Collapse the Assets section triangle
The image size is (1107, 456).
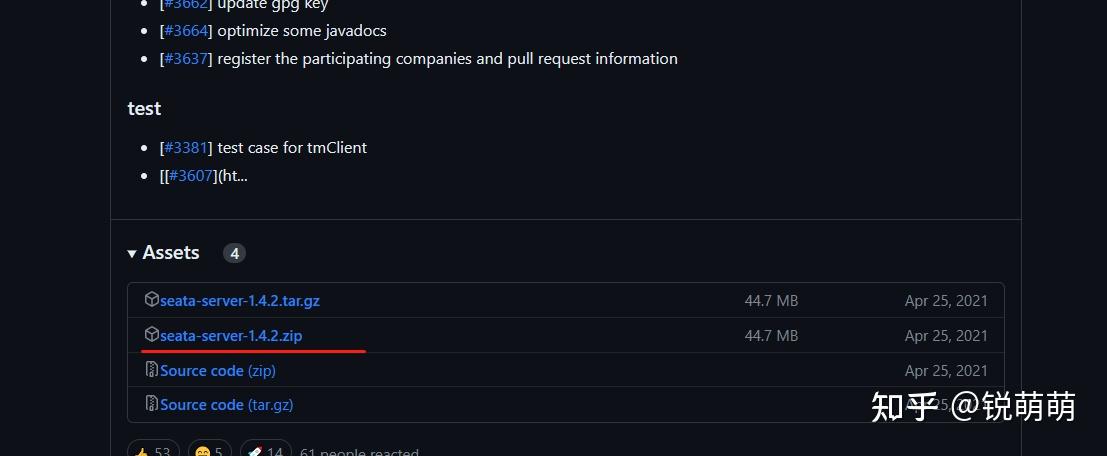point(132,254)
